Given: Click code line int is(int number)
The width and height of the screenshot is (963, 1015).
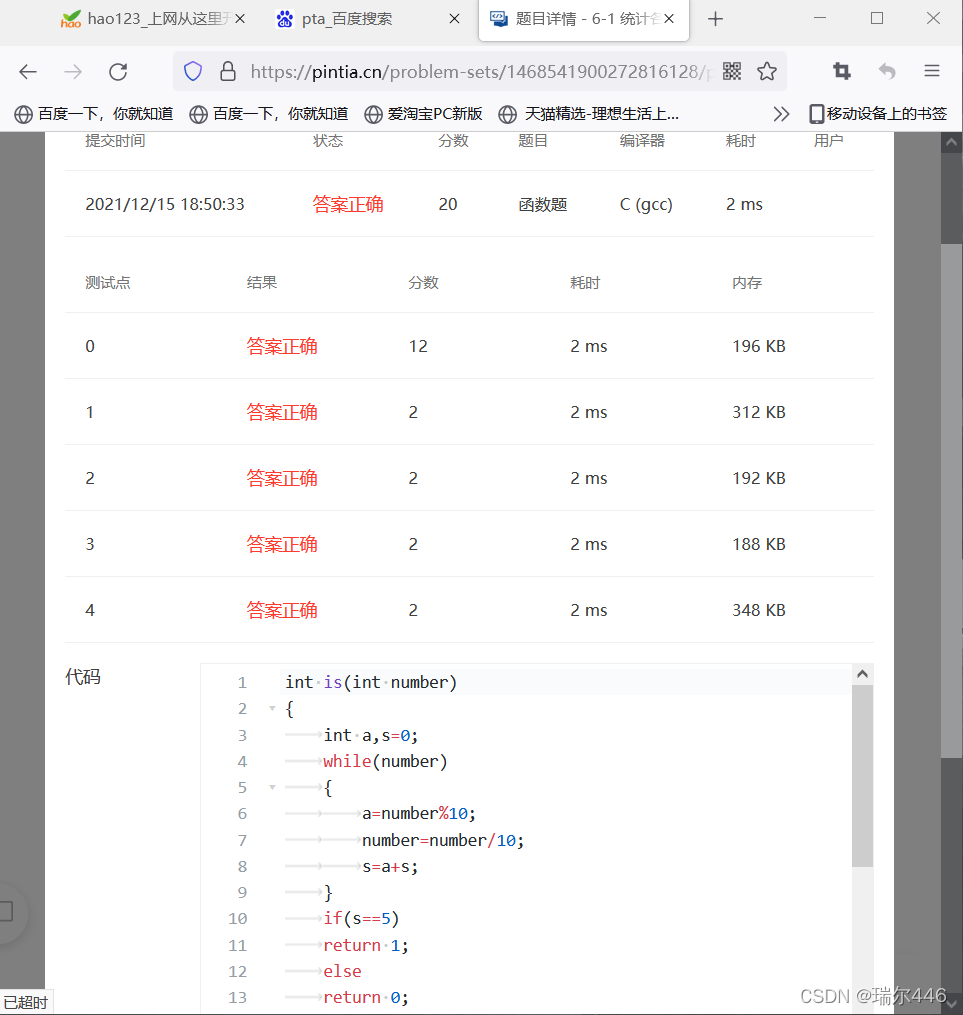Looking at the screenshot, I should (371, 682).
